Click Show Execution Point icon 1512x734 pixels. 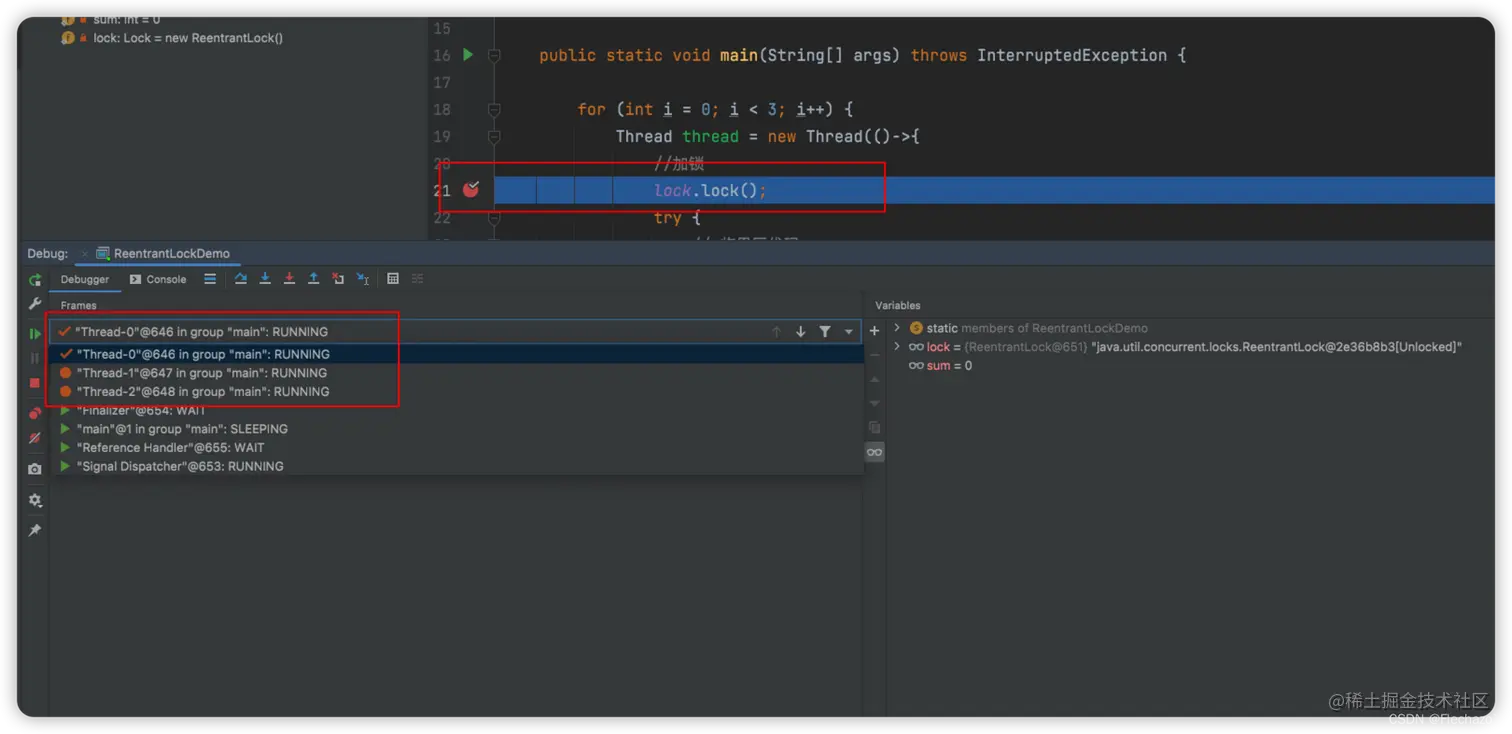click(x=210, y=279)
